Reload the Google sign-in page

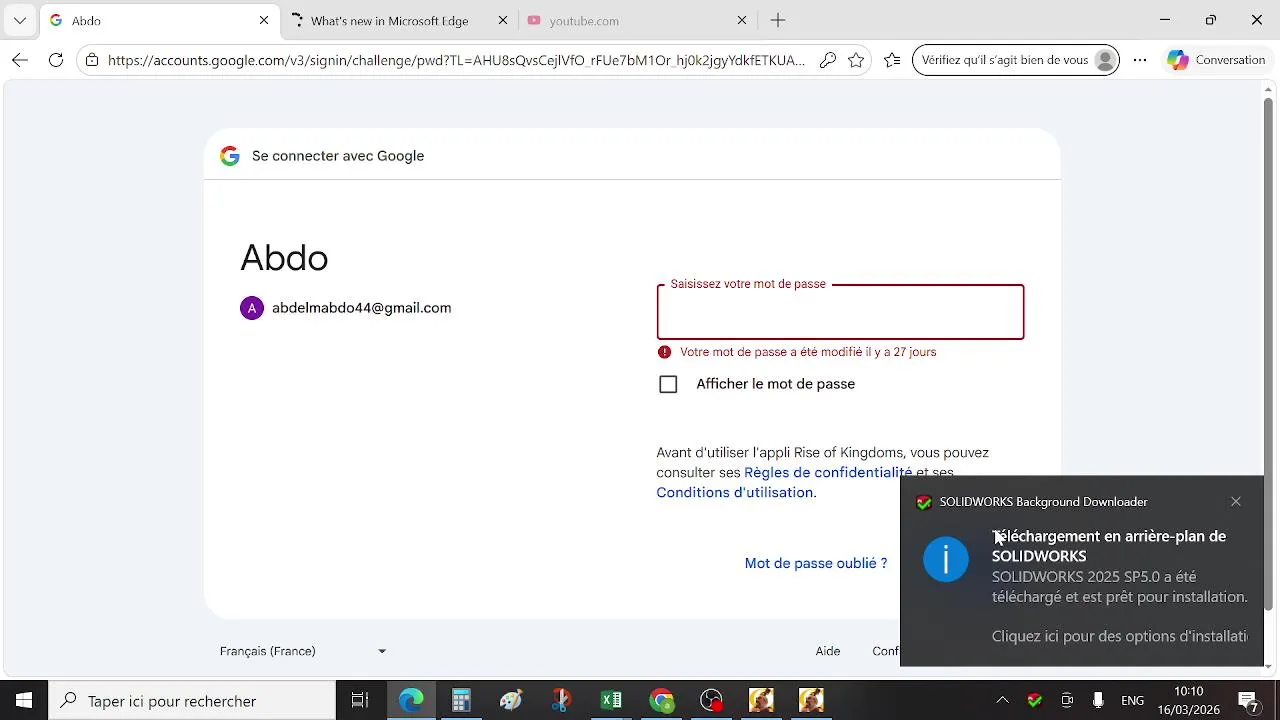coord(56,60)
